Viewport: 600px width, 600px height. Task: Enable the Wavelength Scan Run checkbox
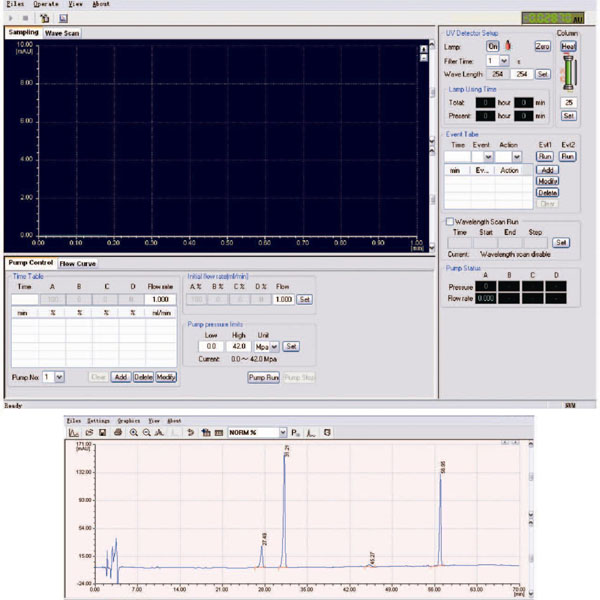(448, 221)
